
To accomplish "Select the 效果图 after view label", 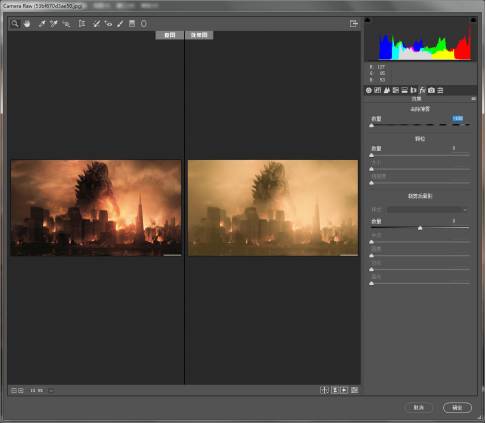I will click(x=199, y=35).
